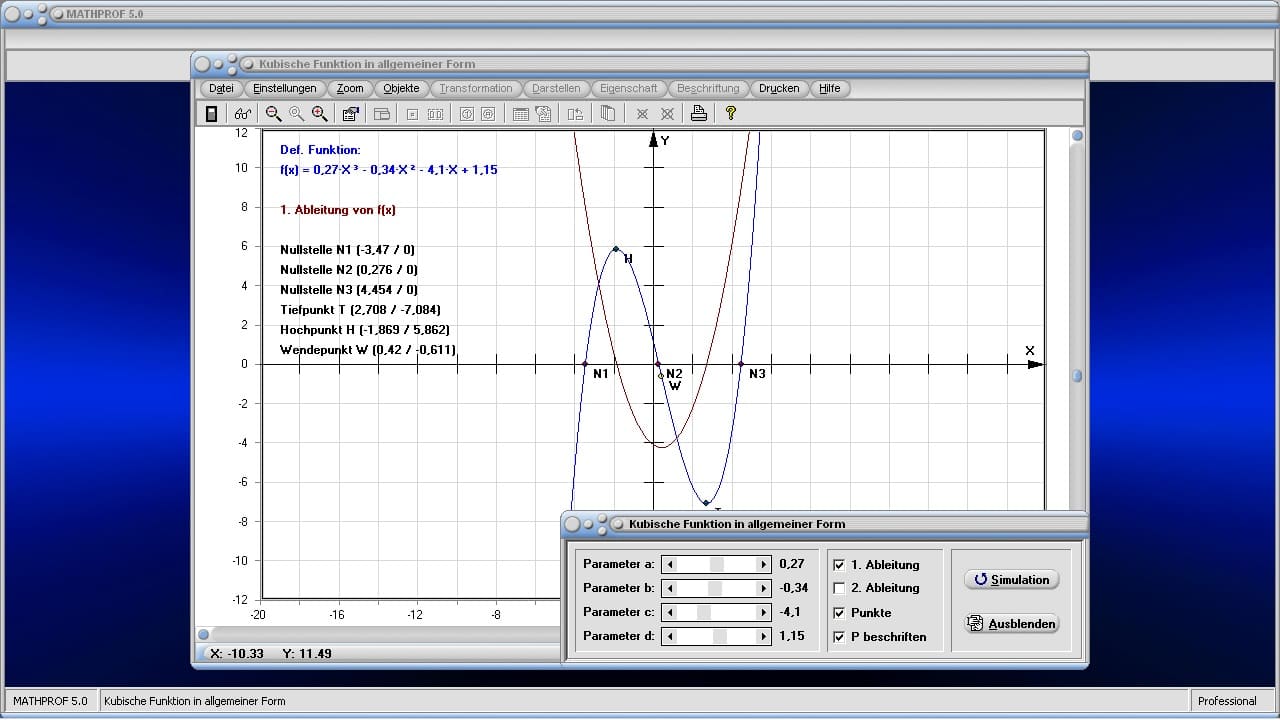
Task: Click the 'Professional' status bar entry
Action: (1227, 701)
